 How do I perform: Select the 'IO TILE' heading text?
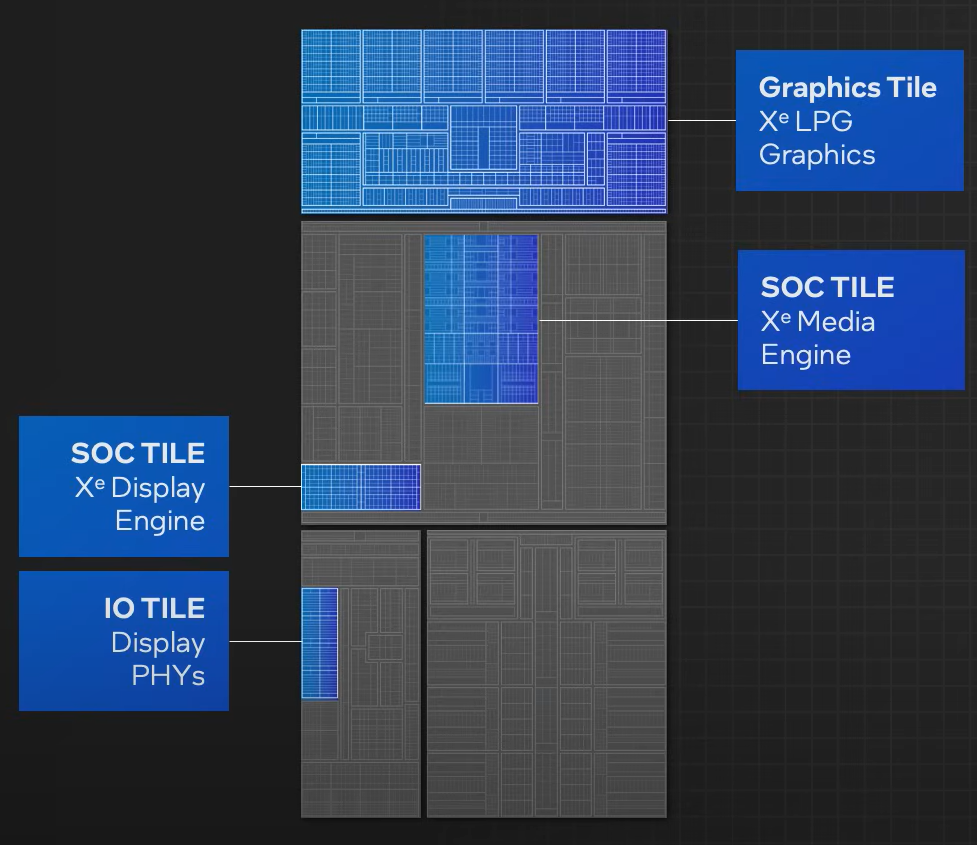155,608
